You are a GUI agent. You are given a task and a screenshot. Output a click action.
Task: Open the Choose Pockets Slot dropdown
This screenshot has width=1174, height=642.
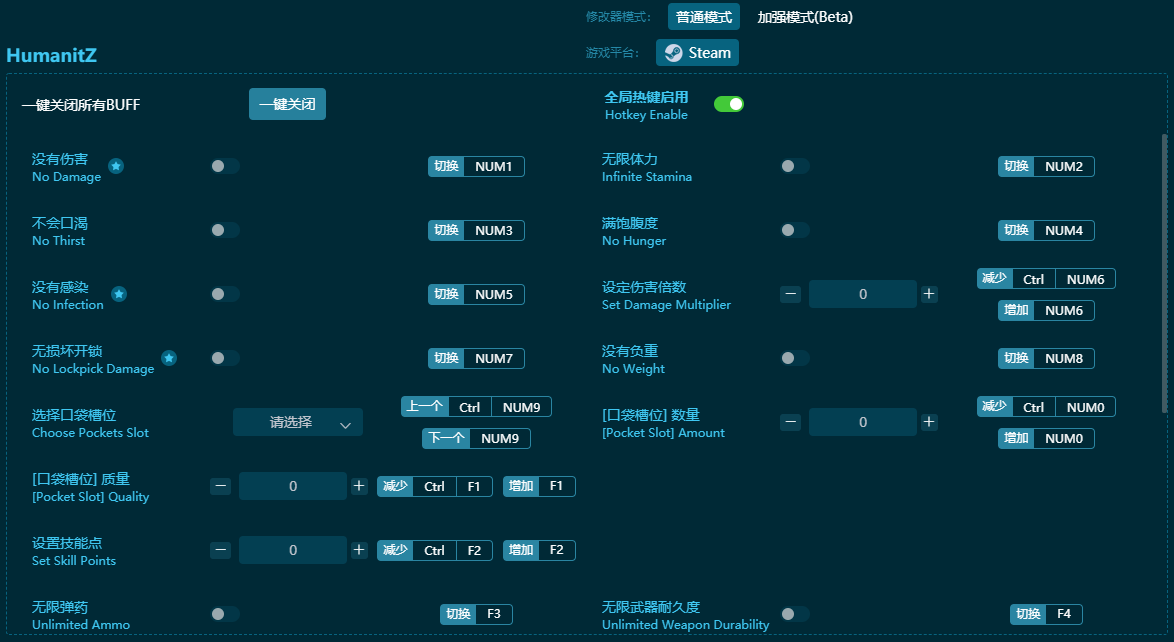pos(298,422)
